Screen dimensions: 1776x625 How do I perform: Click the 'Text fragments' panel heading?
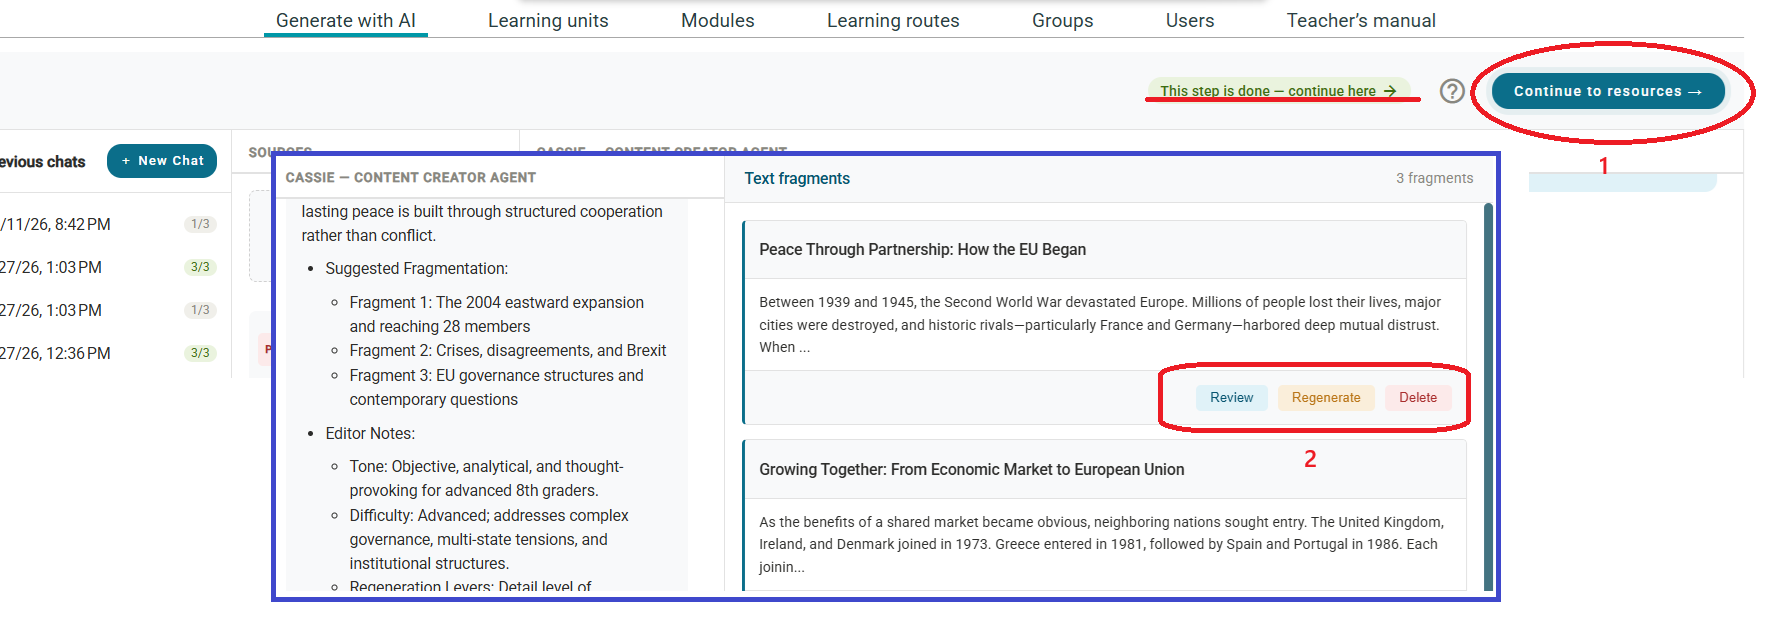[797, 179]
